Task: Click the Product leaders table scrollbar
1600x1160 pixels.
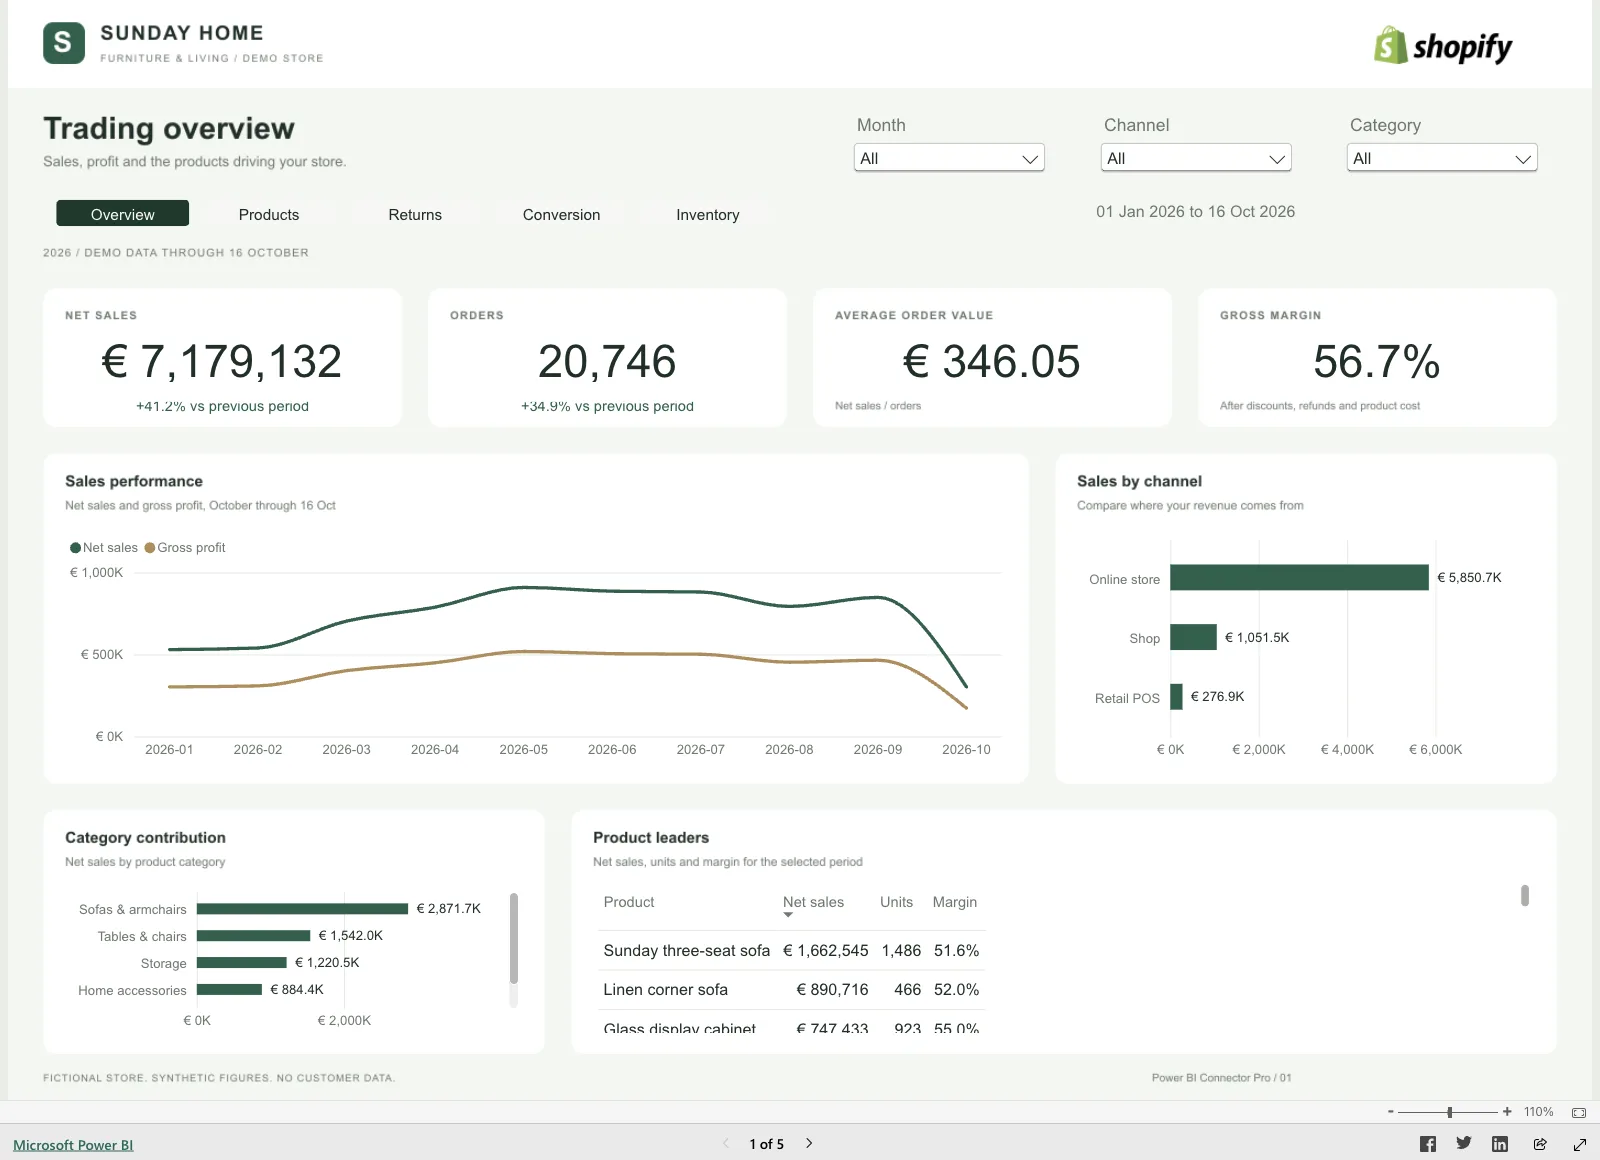Action: [1525, 895]
